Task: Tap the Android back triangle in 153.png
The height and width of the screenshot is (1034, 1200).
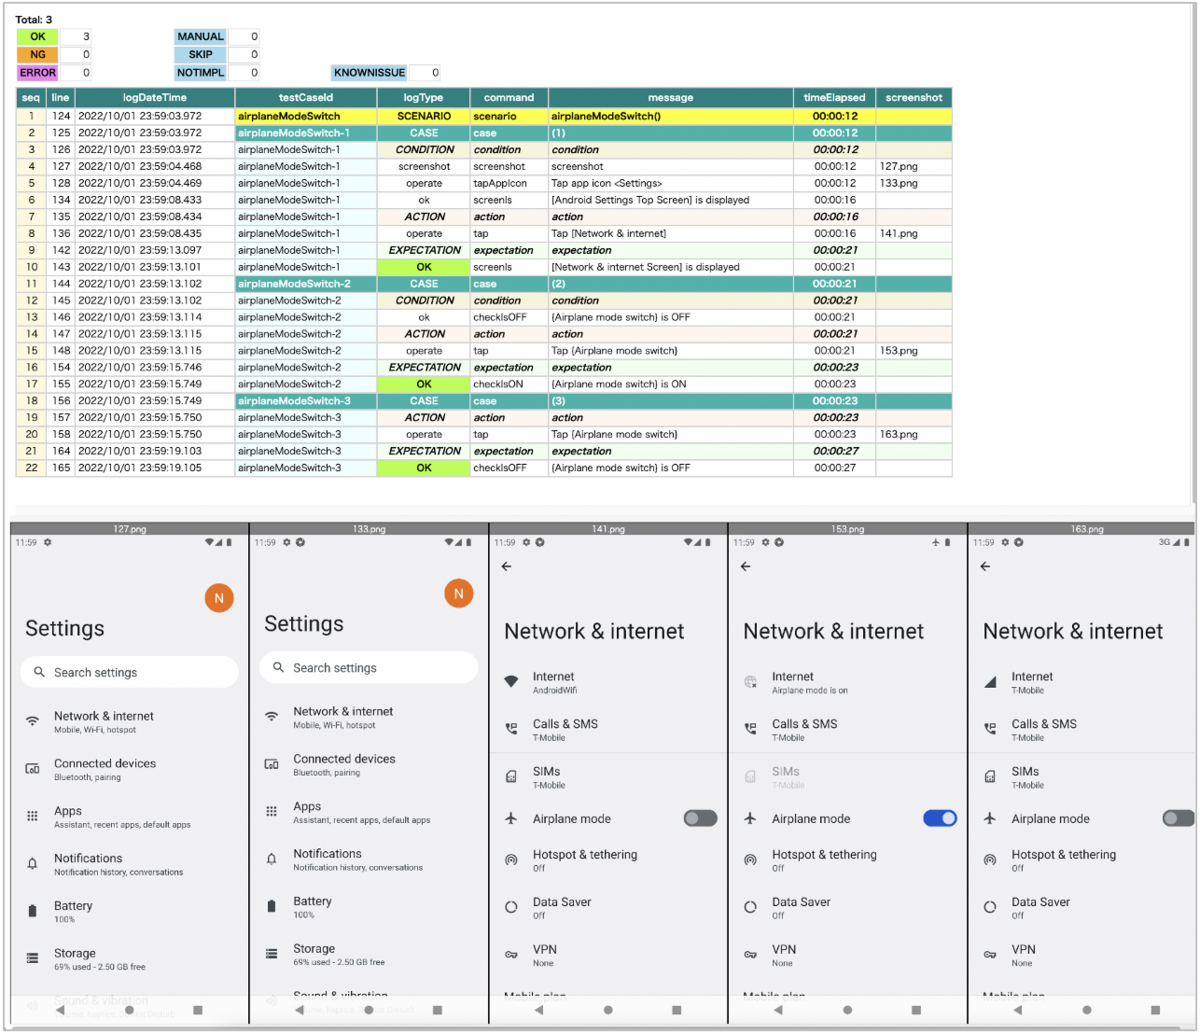Action: (x=778, y=1010)
